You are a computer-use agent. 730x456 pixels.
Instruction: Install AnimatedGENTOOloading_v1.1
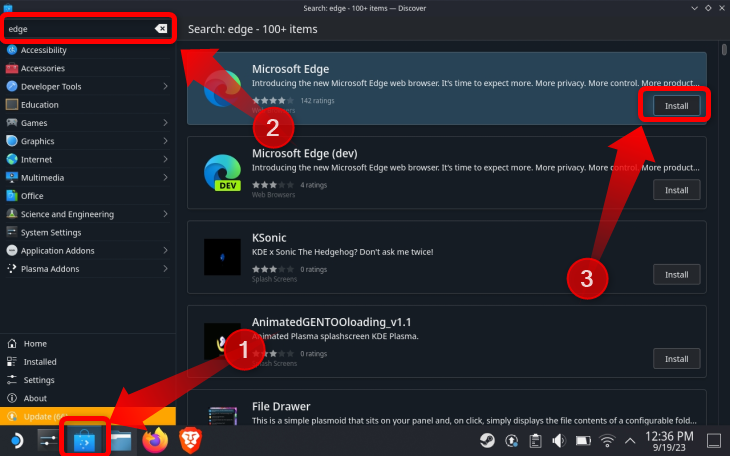coord(676,359)
